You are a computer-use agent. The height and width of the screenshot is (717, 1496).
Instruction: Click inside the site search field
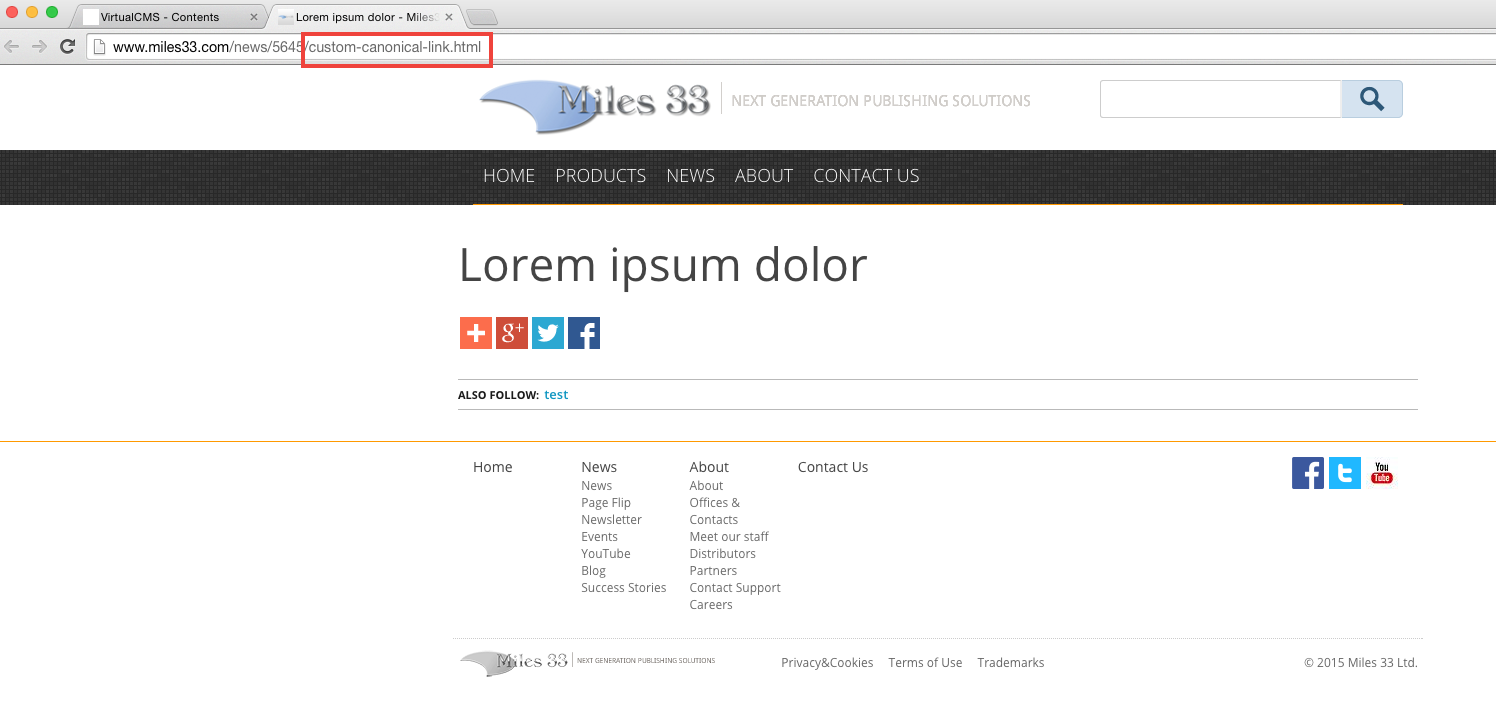[x=1220, y=99]
